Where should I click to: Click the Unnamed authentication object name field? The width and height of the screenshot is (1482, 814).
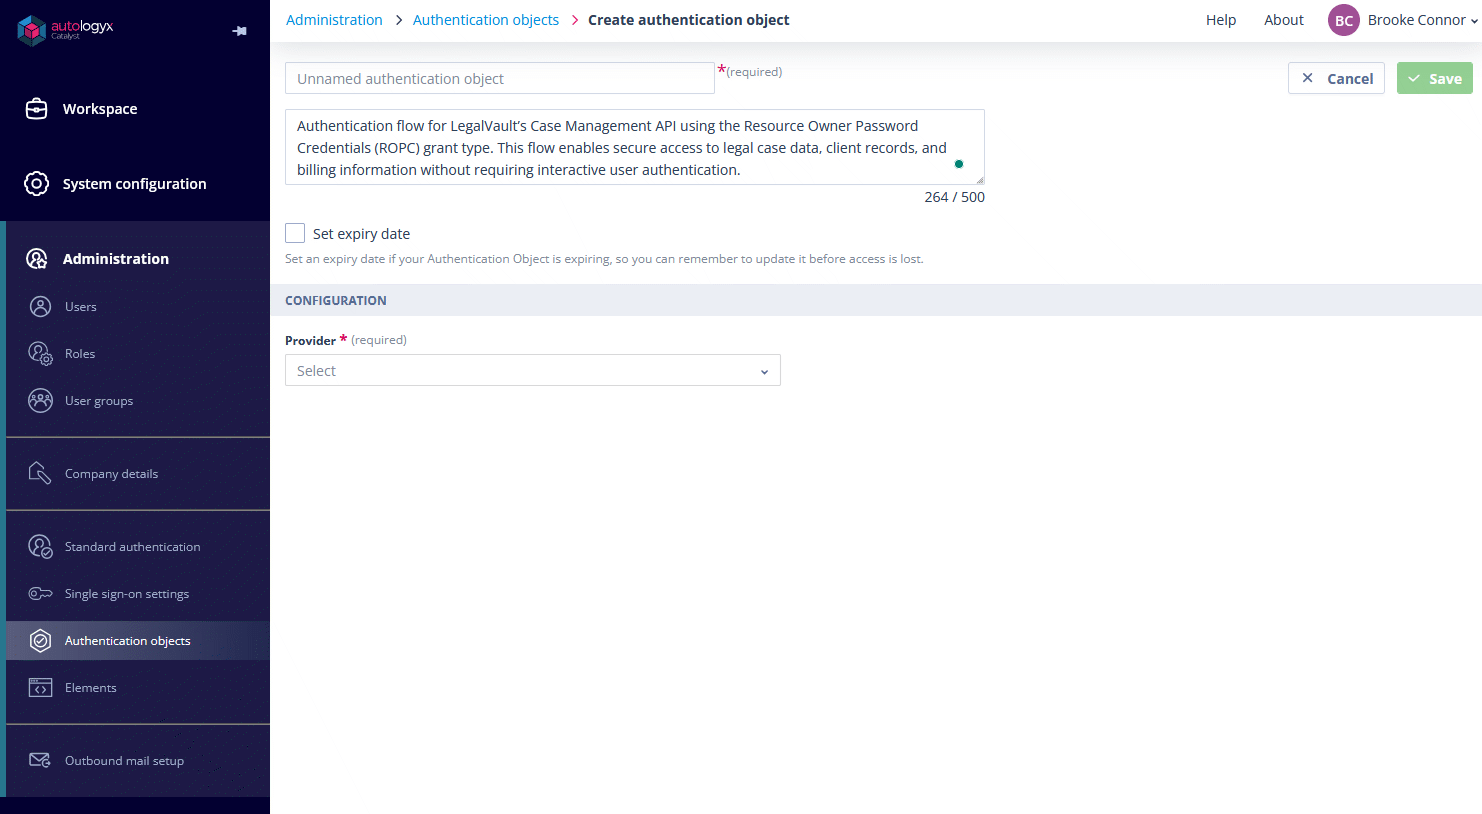(500, 78)
